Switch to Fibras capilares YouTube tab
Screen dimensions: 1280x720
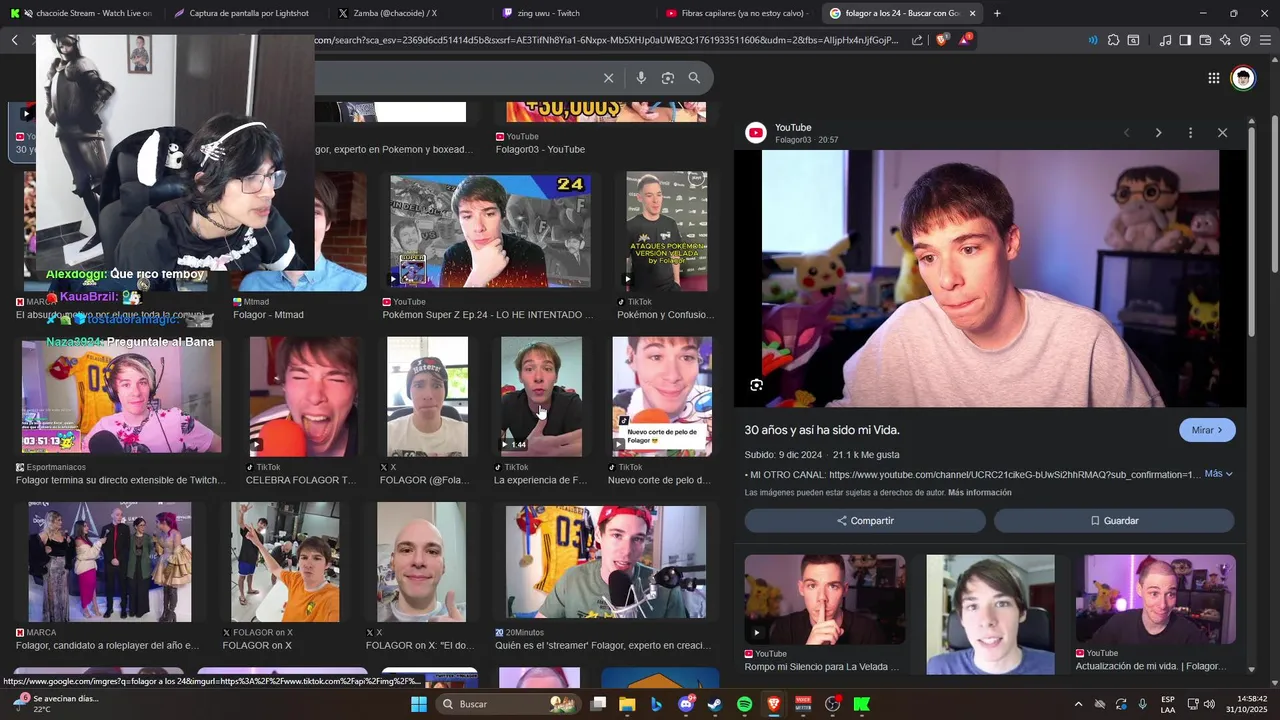click(x=738, y=13)
